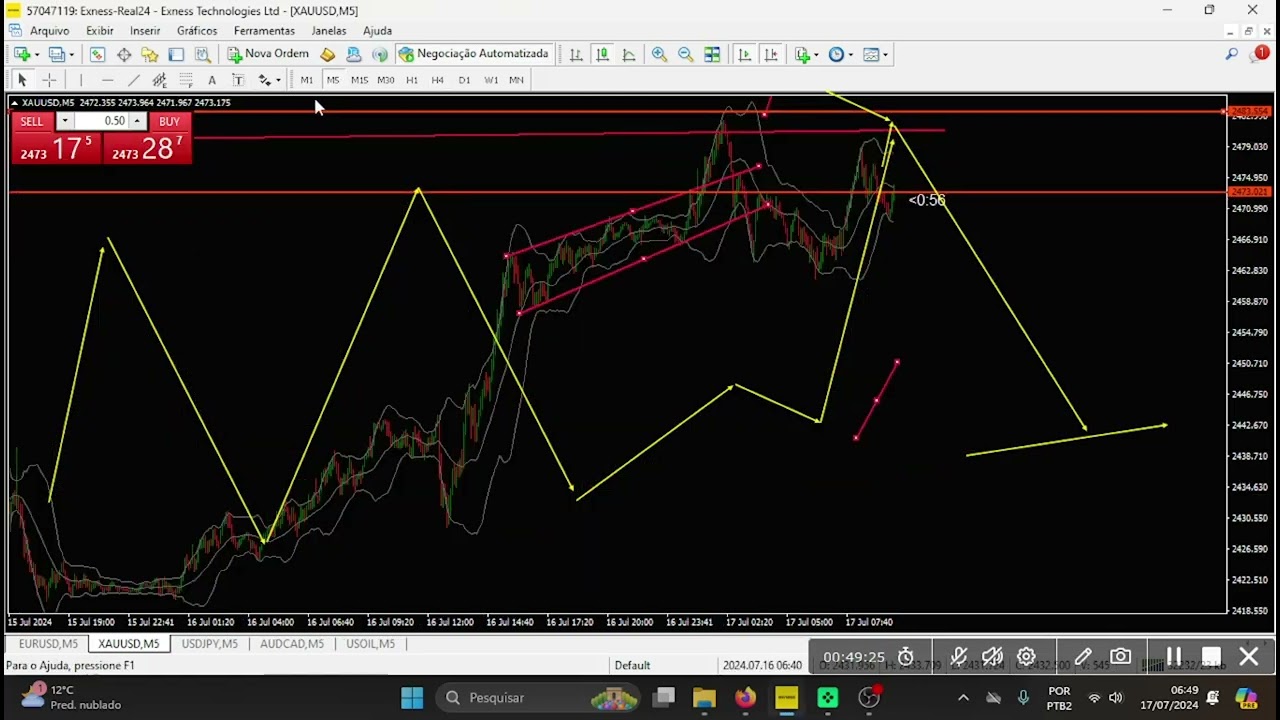Select the horizontal line drawing tool
The height and width of the screenshot is (720, 1280).
[107, 80]
